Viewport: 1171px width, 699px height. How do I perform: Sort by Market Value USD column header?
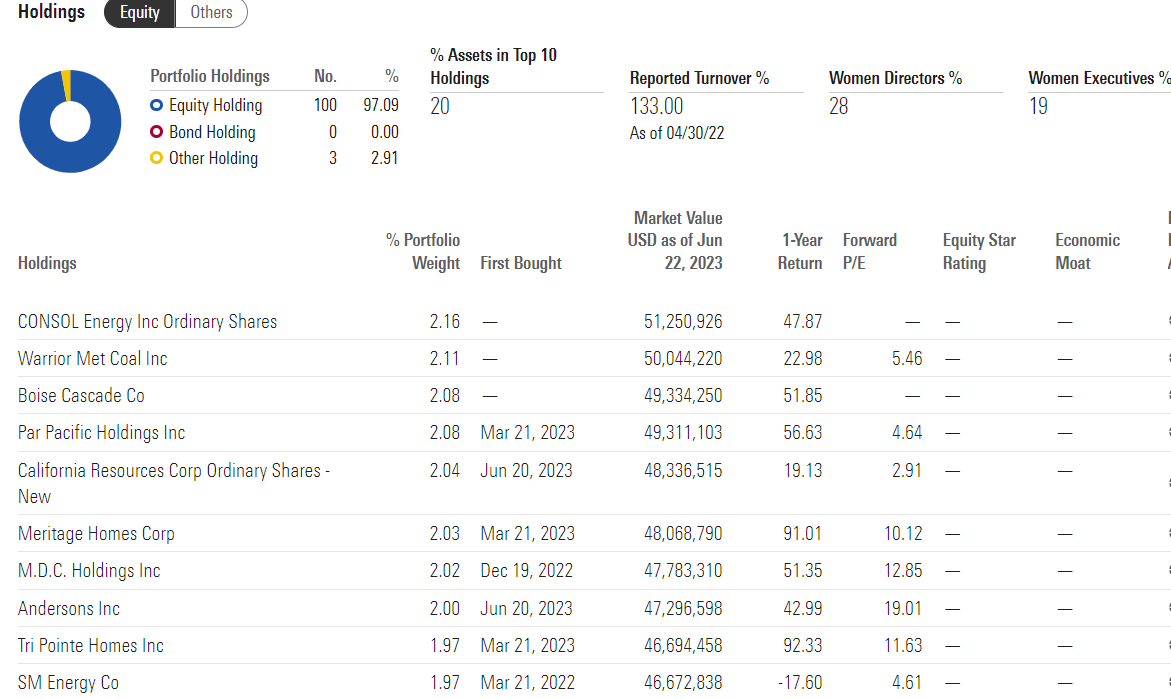click(675, 240)
